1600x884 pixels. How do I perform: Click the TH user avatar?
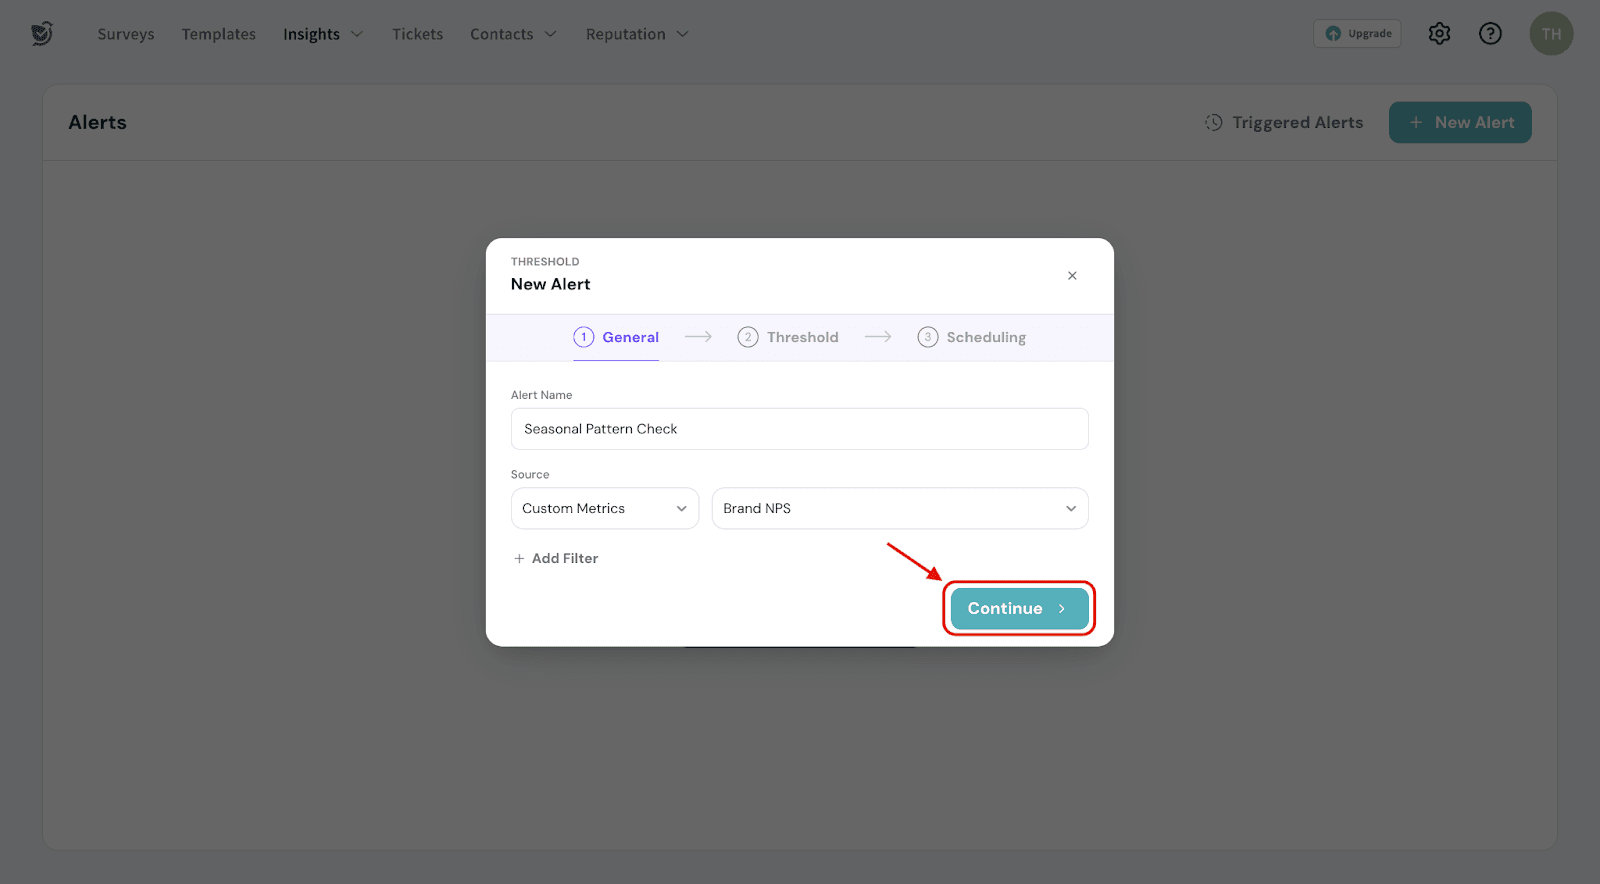pyautogui.click(x=1550, y=34)
